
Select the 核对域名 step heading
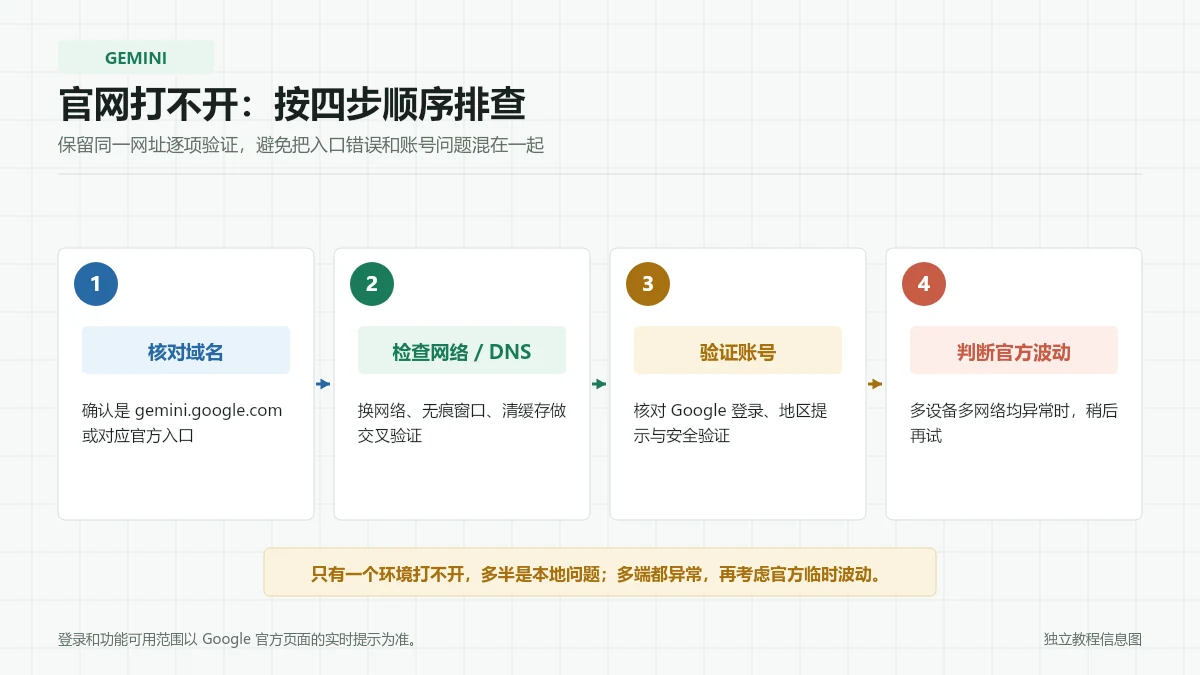point(186,351)
